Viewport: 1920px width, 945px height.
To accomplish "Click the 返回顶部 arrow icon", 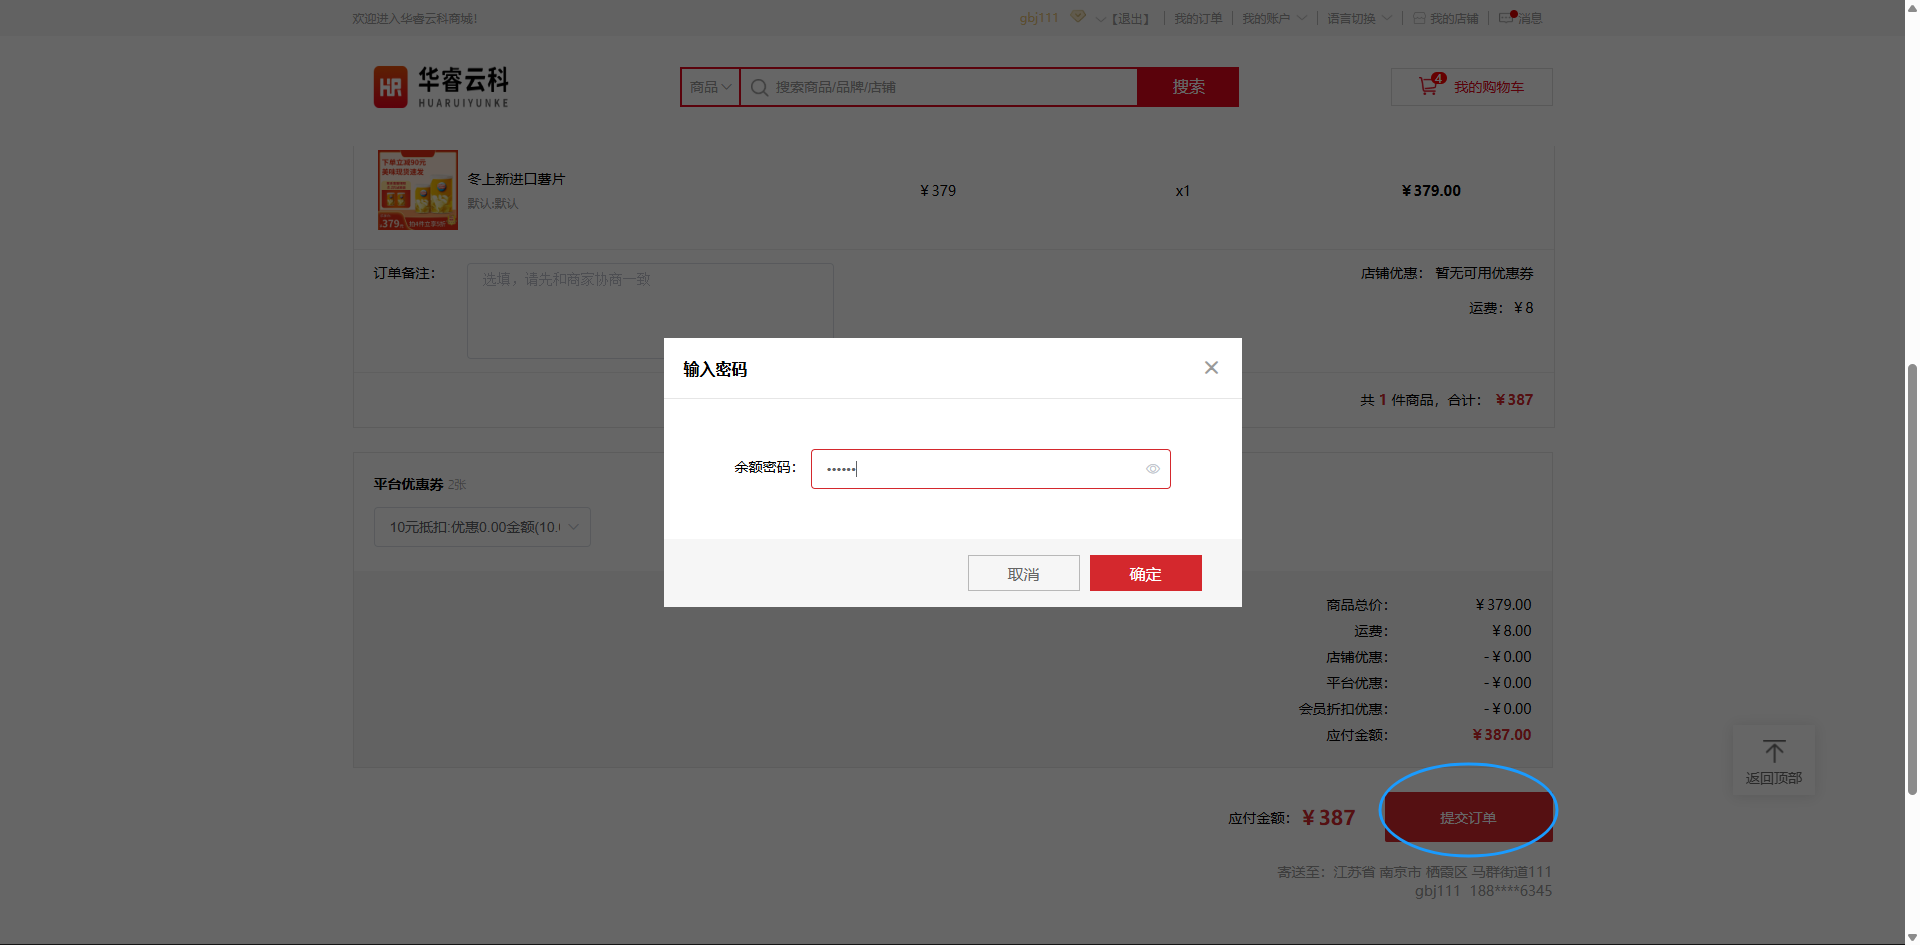I will click(1774, 751).
